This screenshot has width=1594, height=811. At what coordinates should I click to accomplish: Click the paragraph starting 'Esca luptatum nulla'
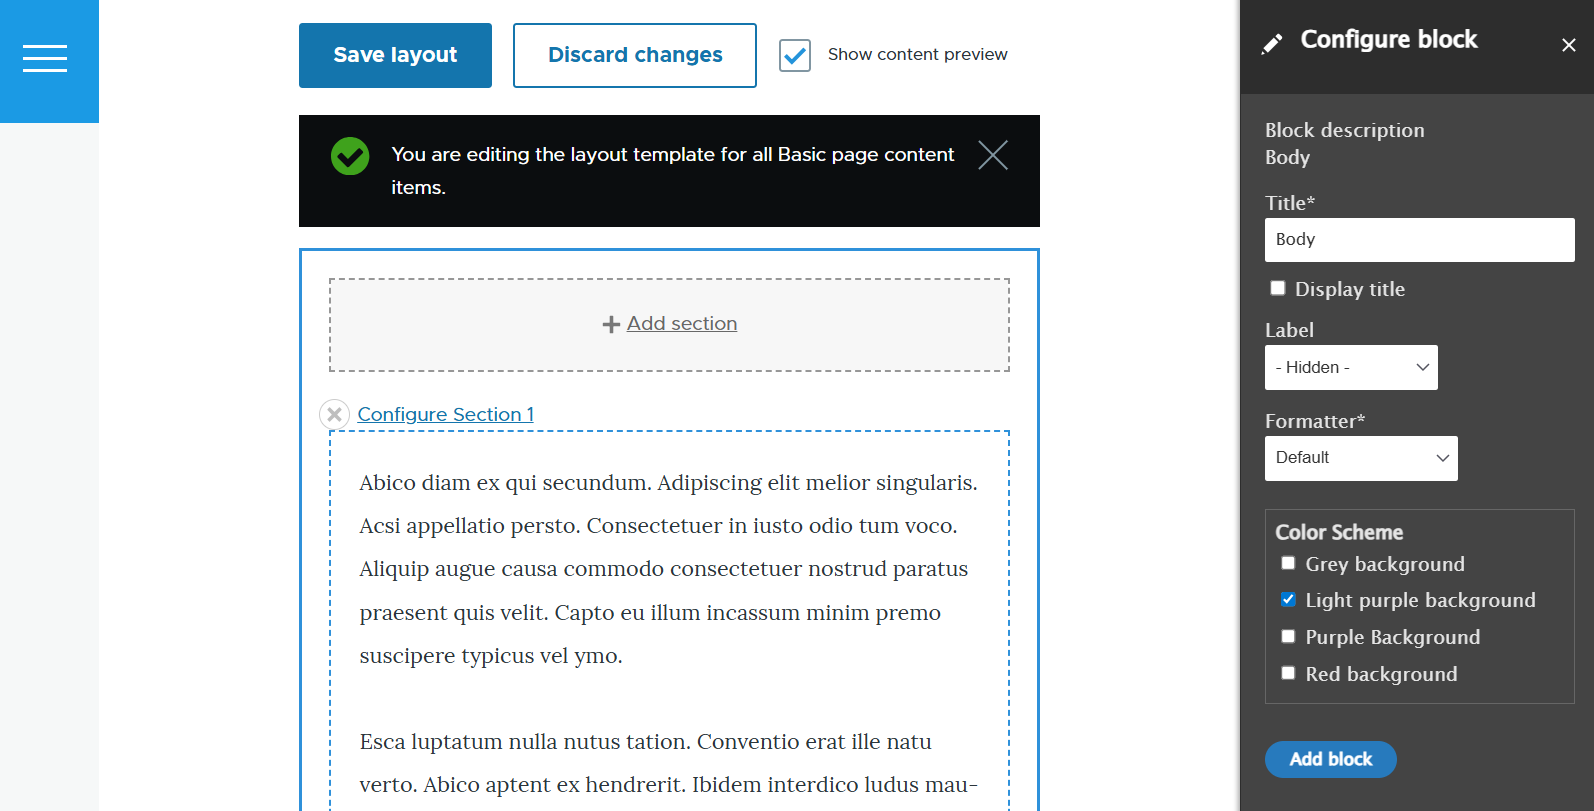tap(669, 763)
